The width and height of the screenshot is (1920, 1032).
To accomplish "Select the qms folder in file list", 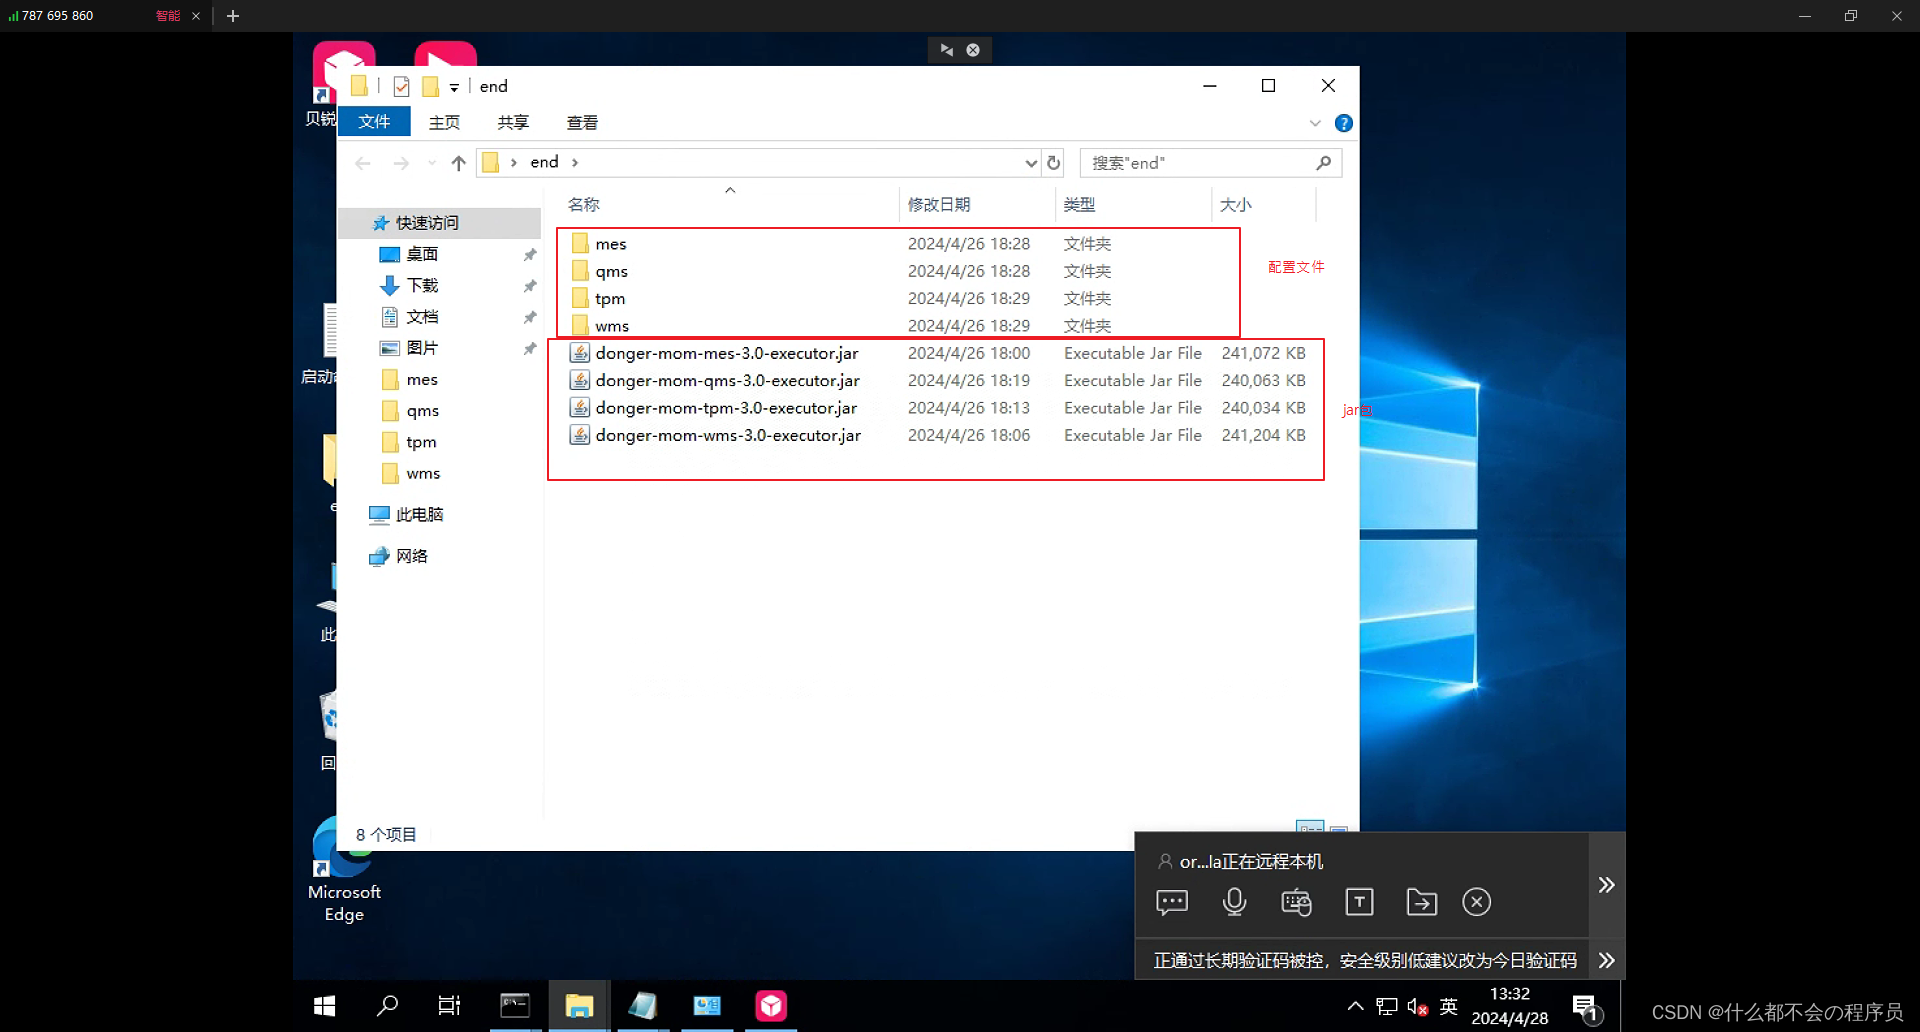I will [611, 271].
